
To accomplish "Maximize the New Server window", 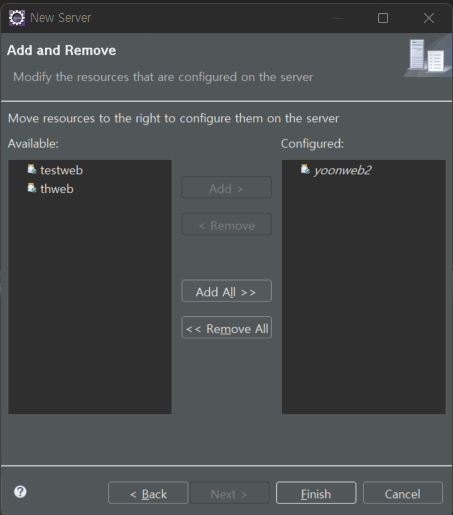I will tap(383, 18).
